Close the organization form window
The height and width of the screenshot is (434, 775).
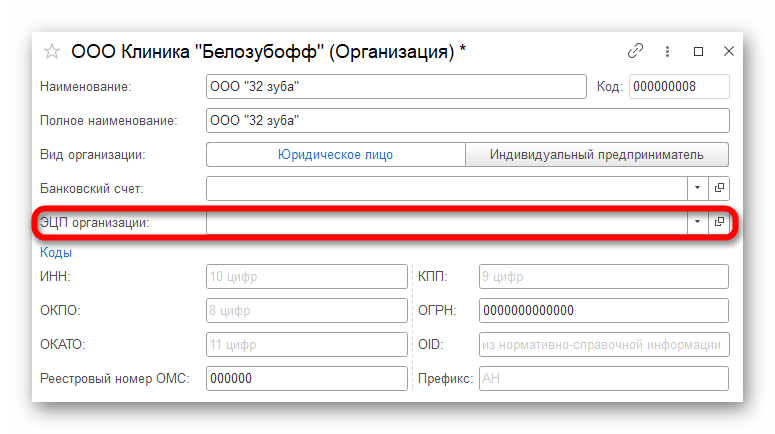click(729, 51)
